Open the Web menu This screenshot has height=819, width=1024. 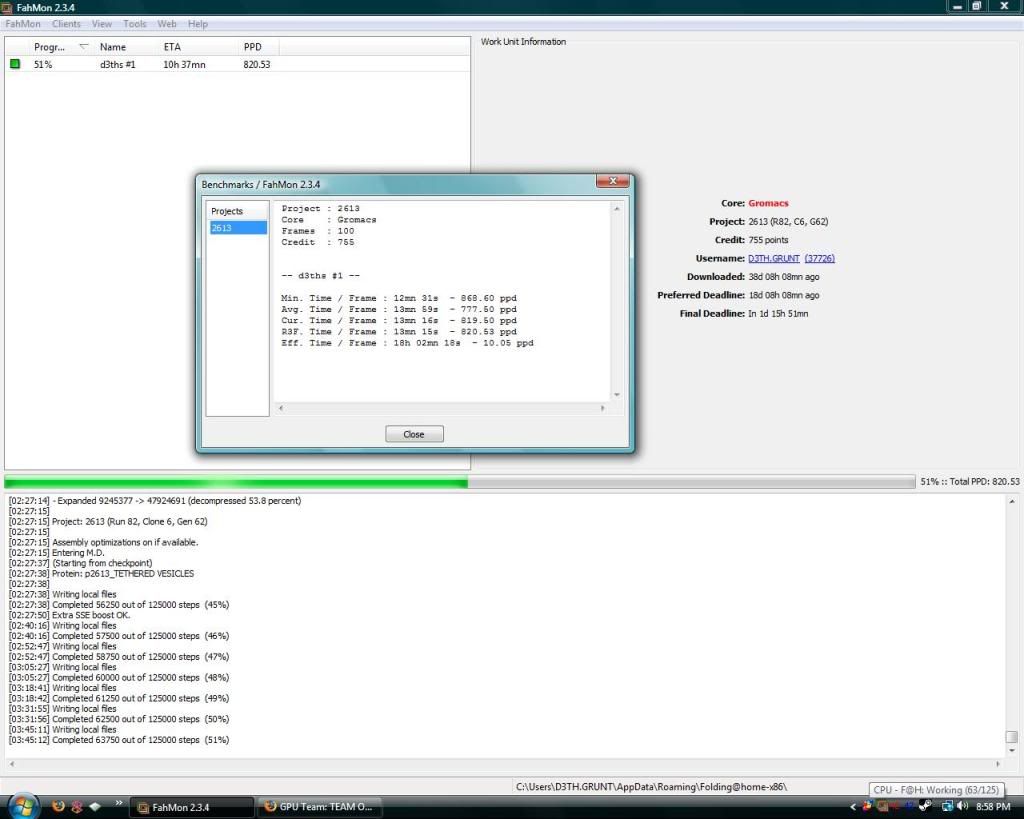167,24
